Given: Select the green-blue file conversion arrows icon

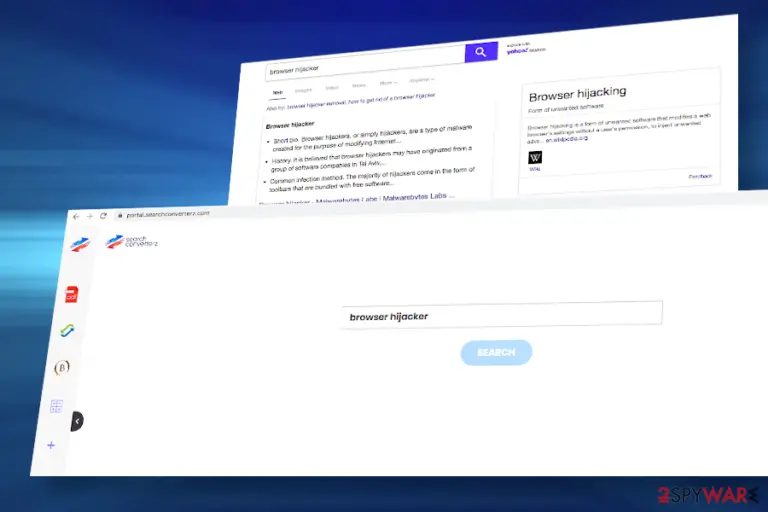Looking at the screenshot, I should (x=67, y=331).
